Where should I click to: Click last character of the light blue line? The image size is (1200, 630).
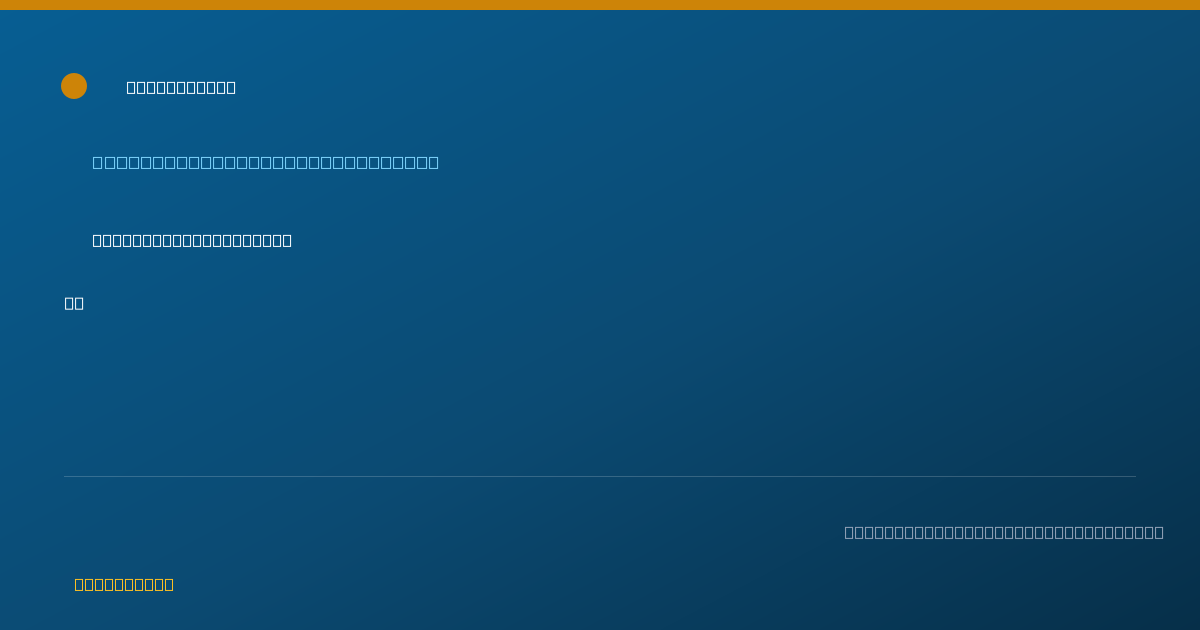(x=433, y=162)
